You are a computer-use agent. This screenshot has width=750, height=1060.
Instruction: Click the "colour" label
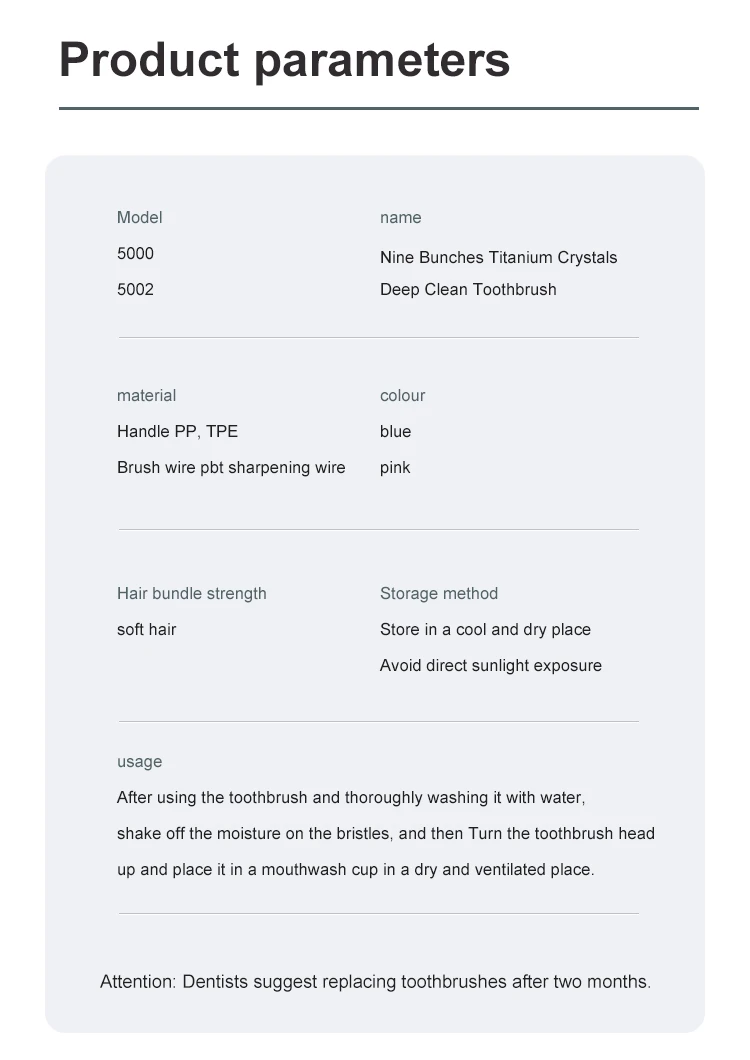point(402,395)
